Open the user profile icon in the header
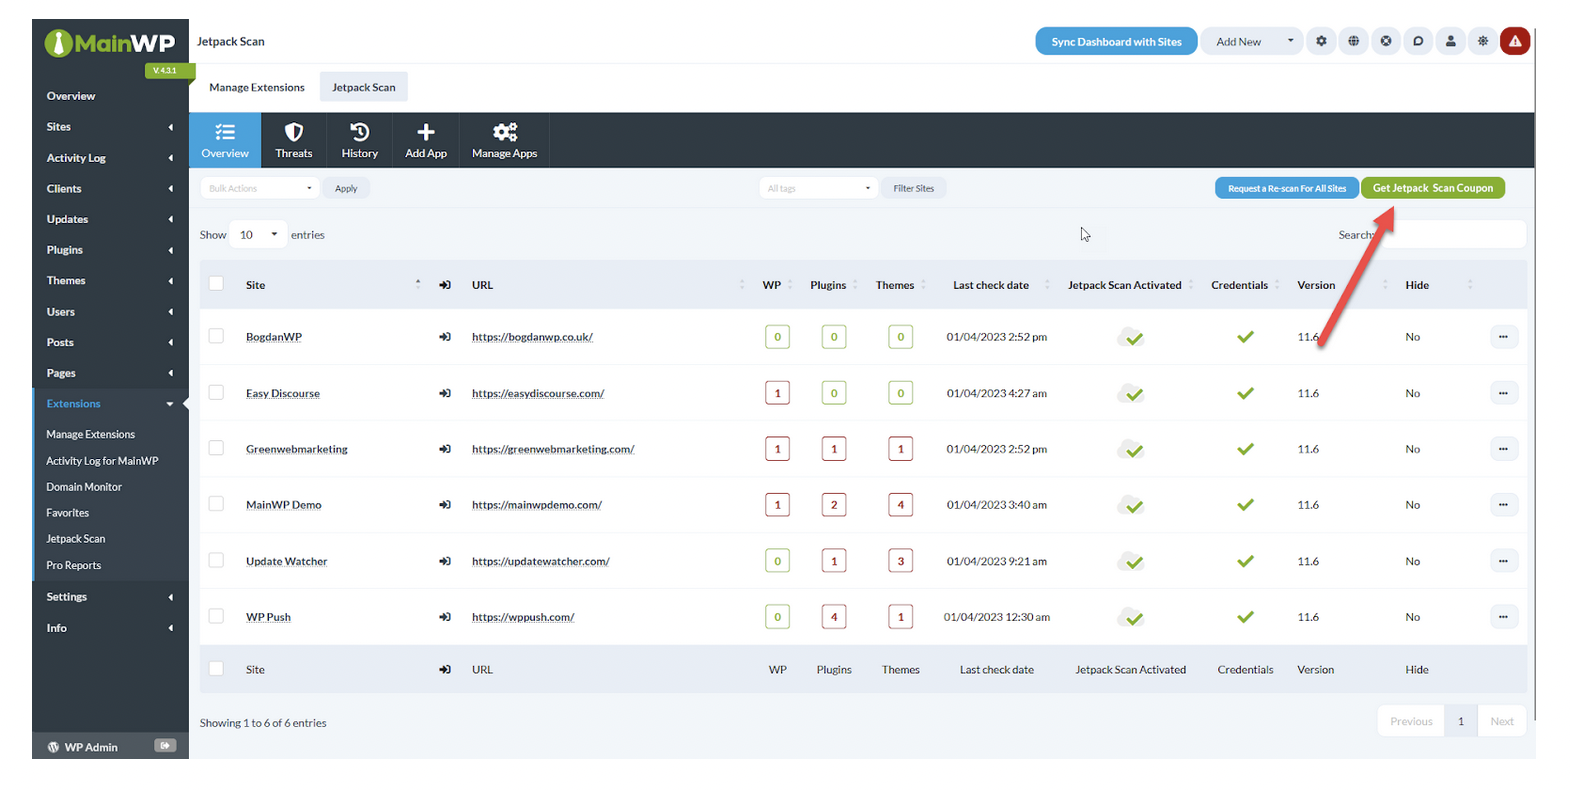Image resolution: width=1570 pixels, height=790 pixels. click(x=1450, y=41)
